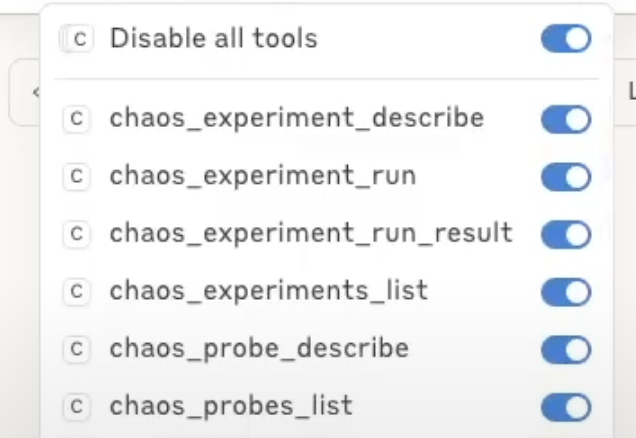
Task: Switch off the chaos_experiment_run_result toggle
Action: click(566, 234)
